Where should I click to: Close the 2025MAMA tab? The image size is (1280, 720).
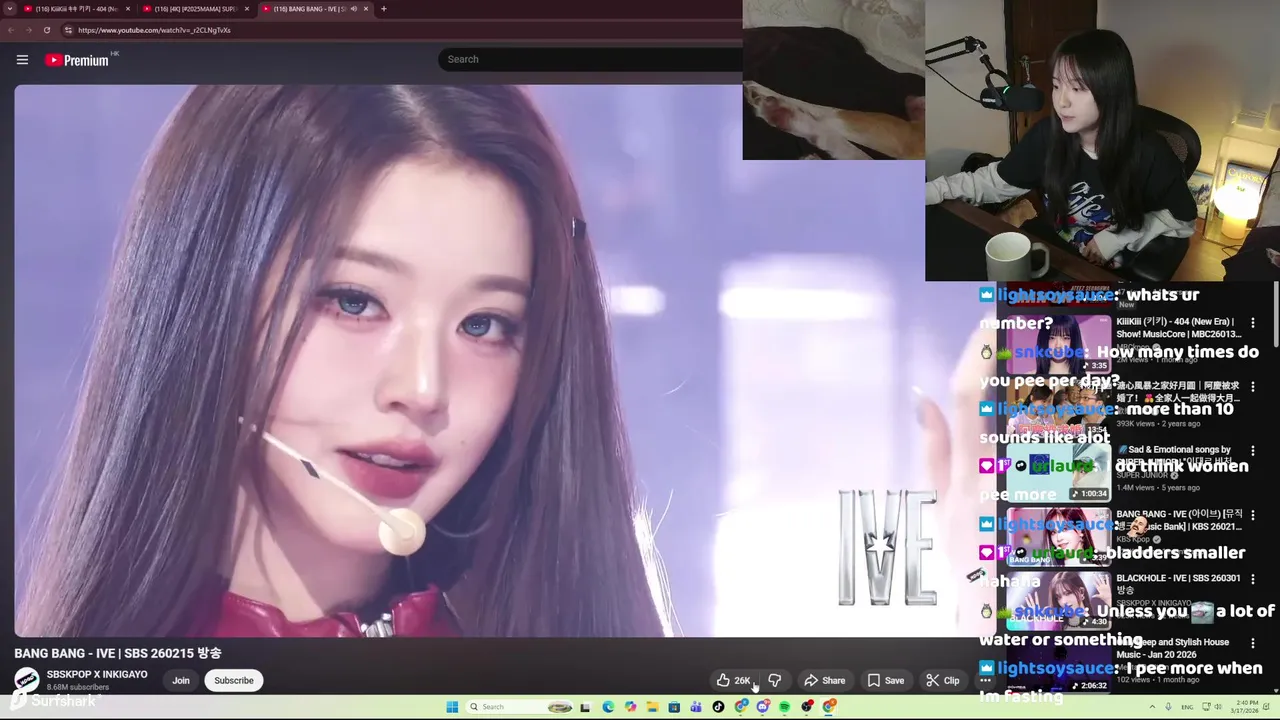(247, 9)
